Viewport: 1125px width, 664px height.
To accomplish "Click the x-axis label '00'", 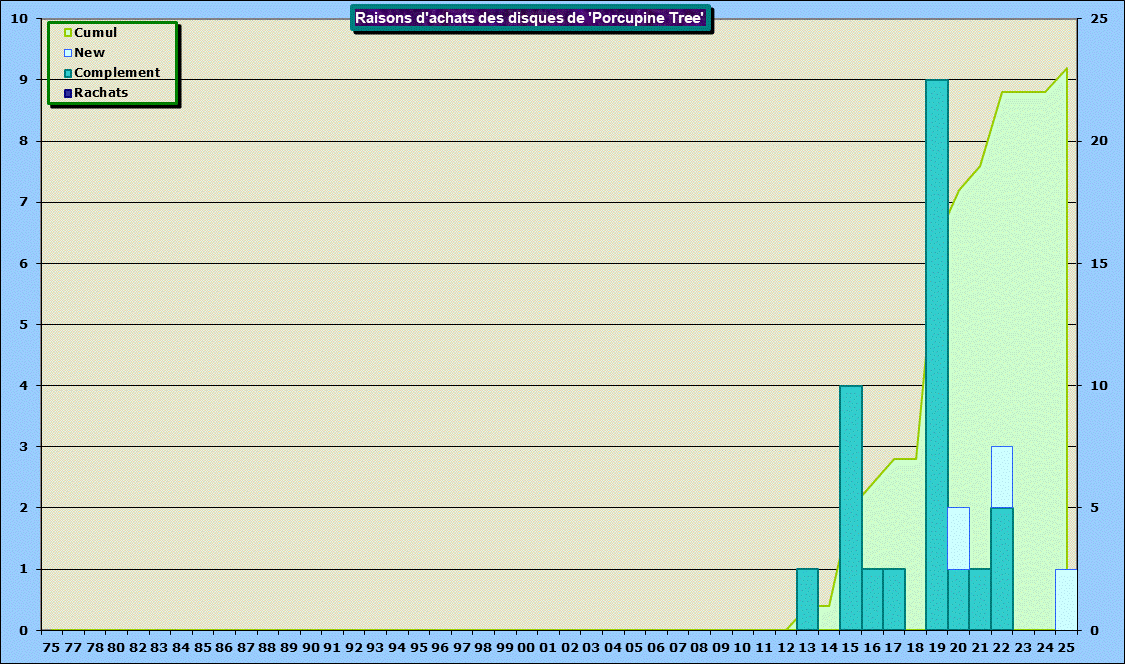I will coord(527,648).
